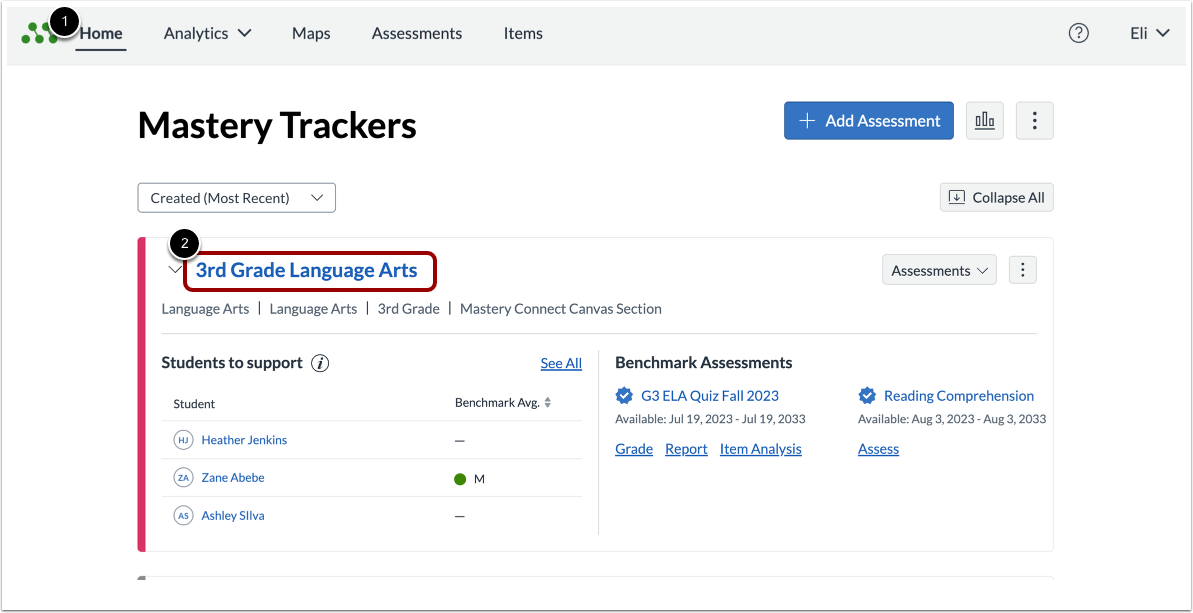Click Heather Jenkins's avatar initials
Image resolution: width=1193 pixels, height=613 pixels.
tap(183, 439)
